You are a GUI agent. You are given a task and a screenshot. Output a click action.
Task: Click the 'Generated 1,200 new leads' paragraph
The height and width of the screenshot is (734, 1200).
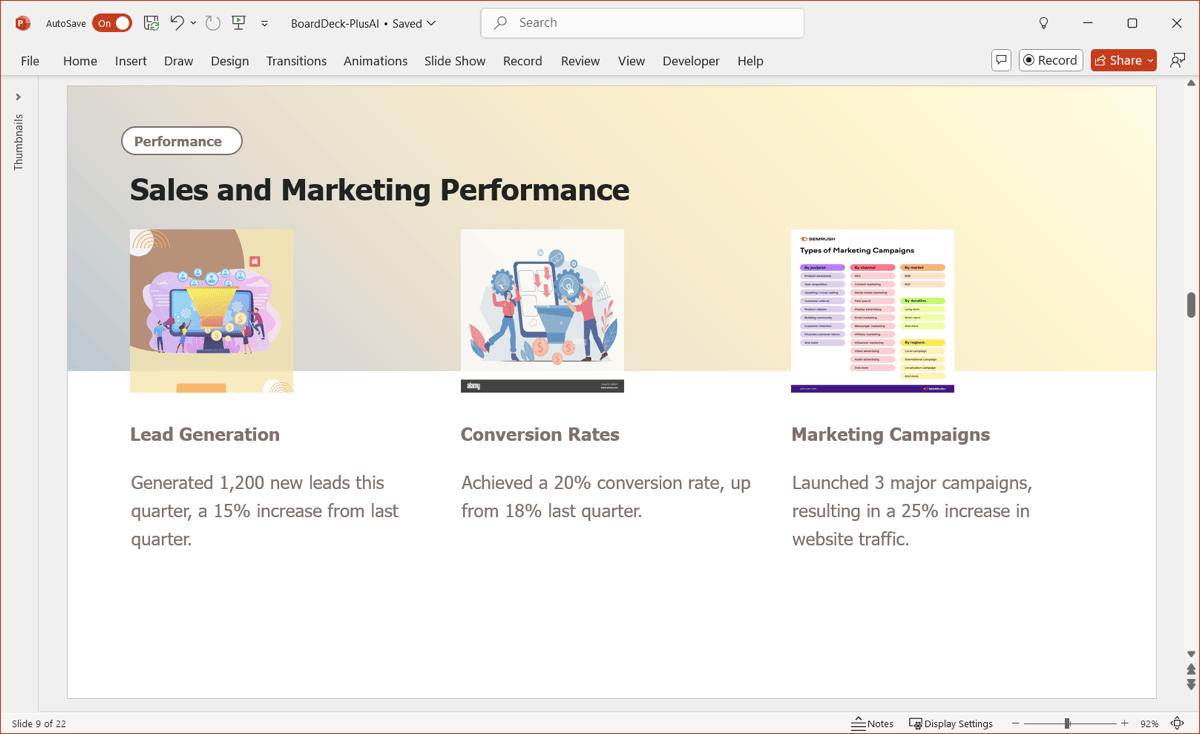tap(265, 511)
